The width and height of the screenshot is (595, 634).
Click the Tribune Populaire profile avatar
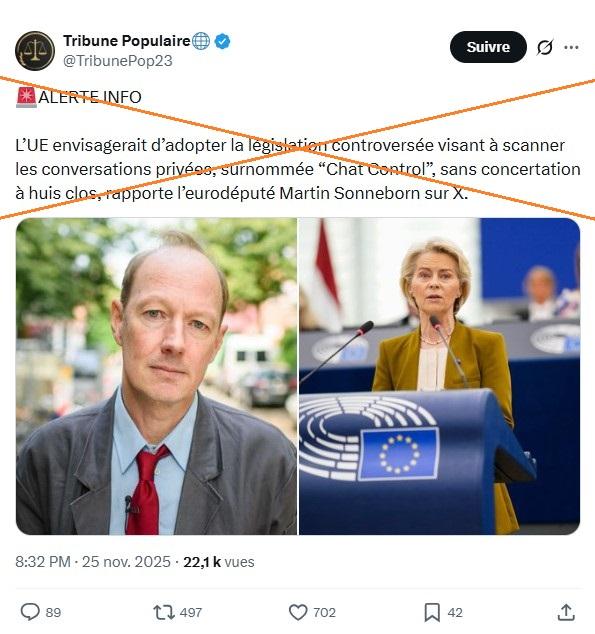(35, 51)
